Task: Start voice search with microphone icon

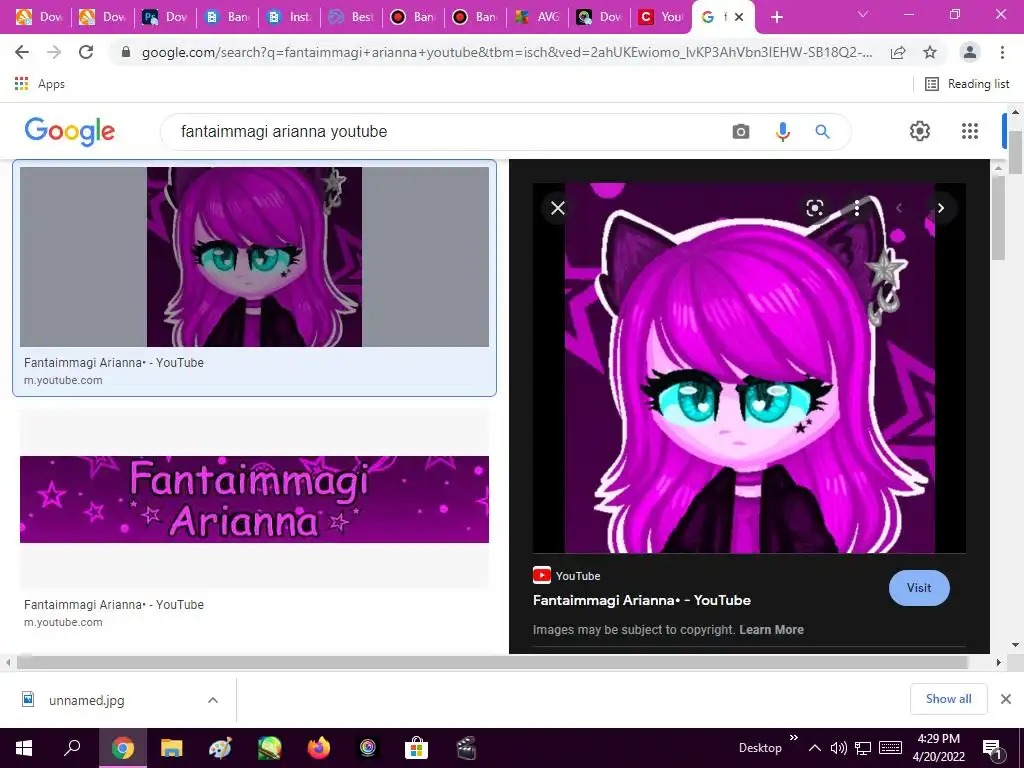Action: click(782, 132)
